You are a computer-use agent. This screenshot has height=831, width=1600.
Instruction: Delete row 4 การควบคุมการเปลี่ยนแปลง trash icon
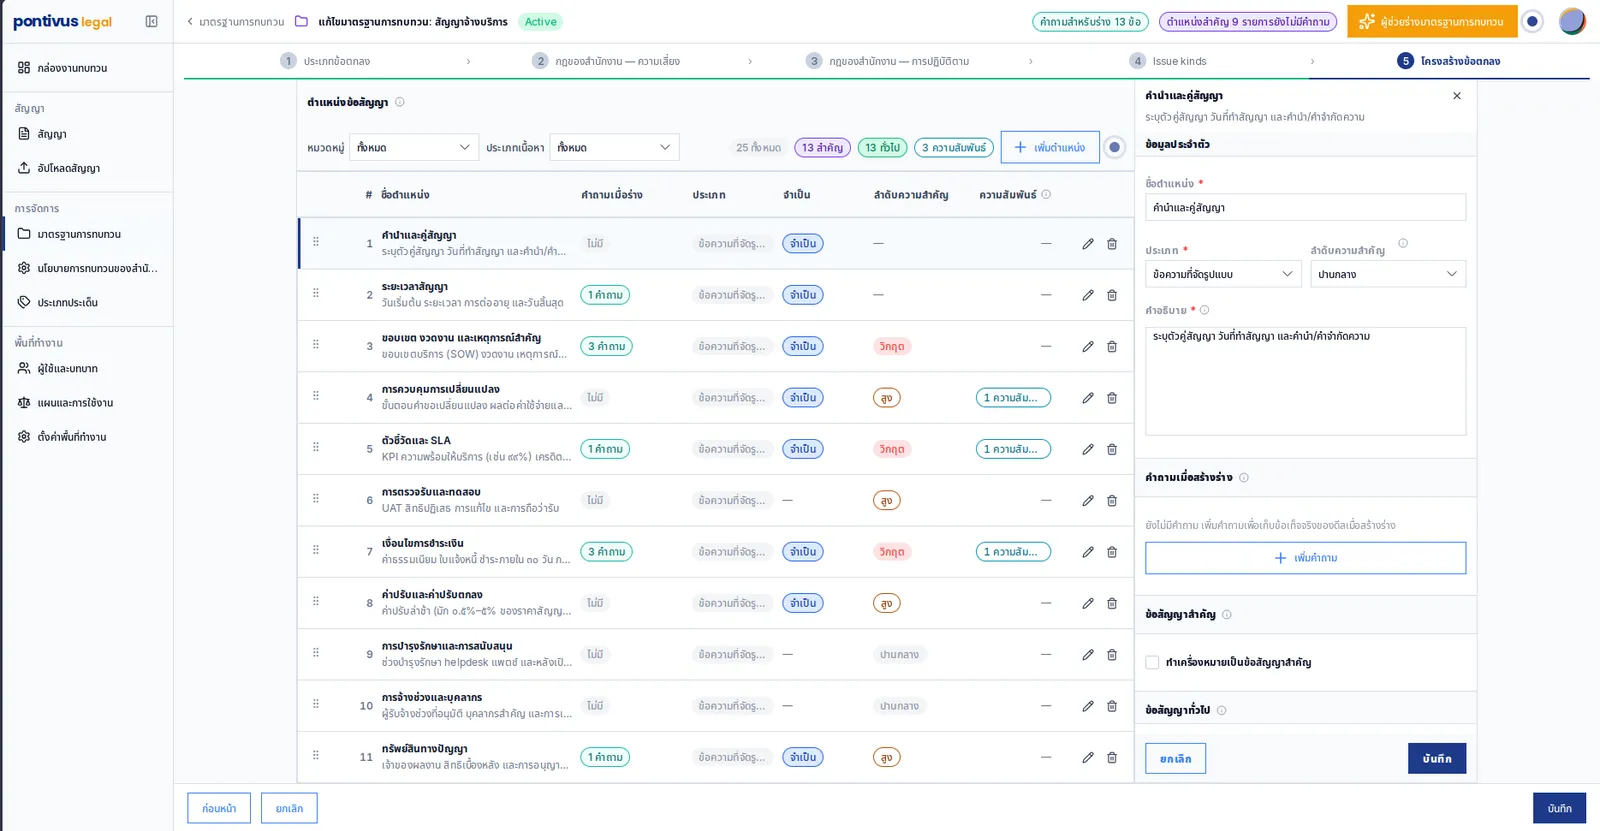1112,398
